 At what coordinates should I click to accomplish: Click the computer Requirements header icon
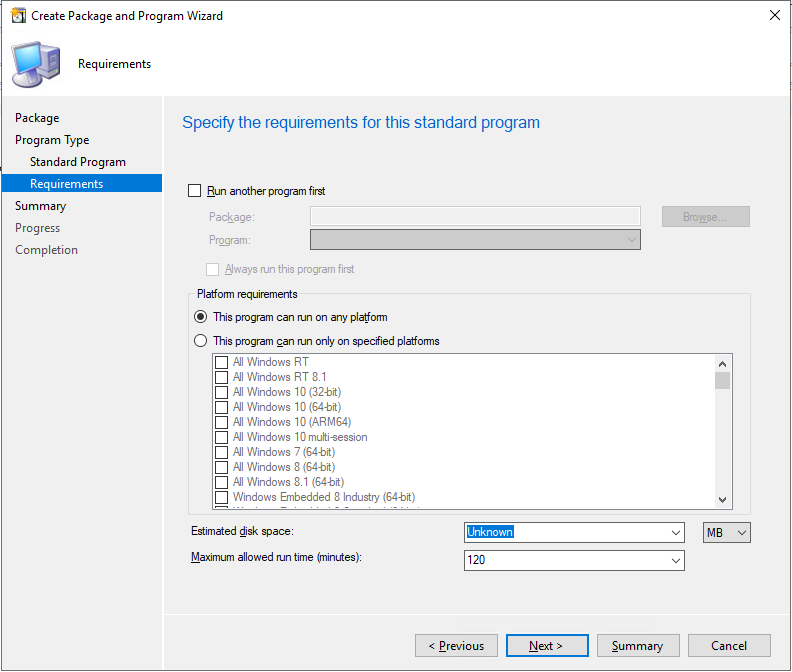tap(36, 65)
